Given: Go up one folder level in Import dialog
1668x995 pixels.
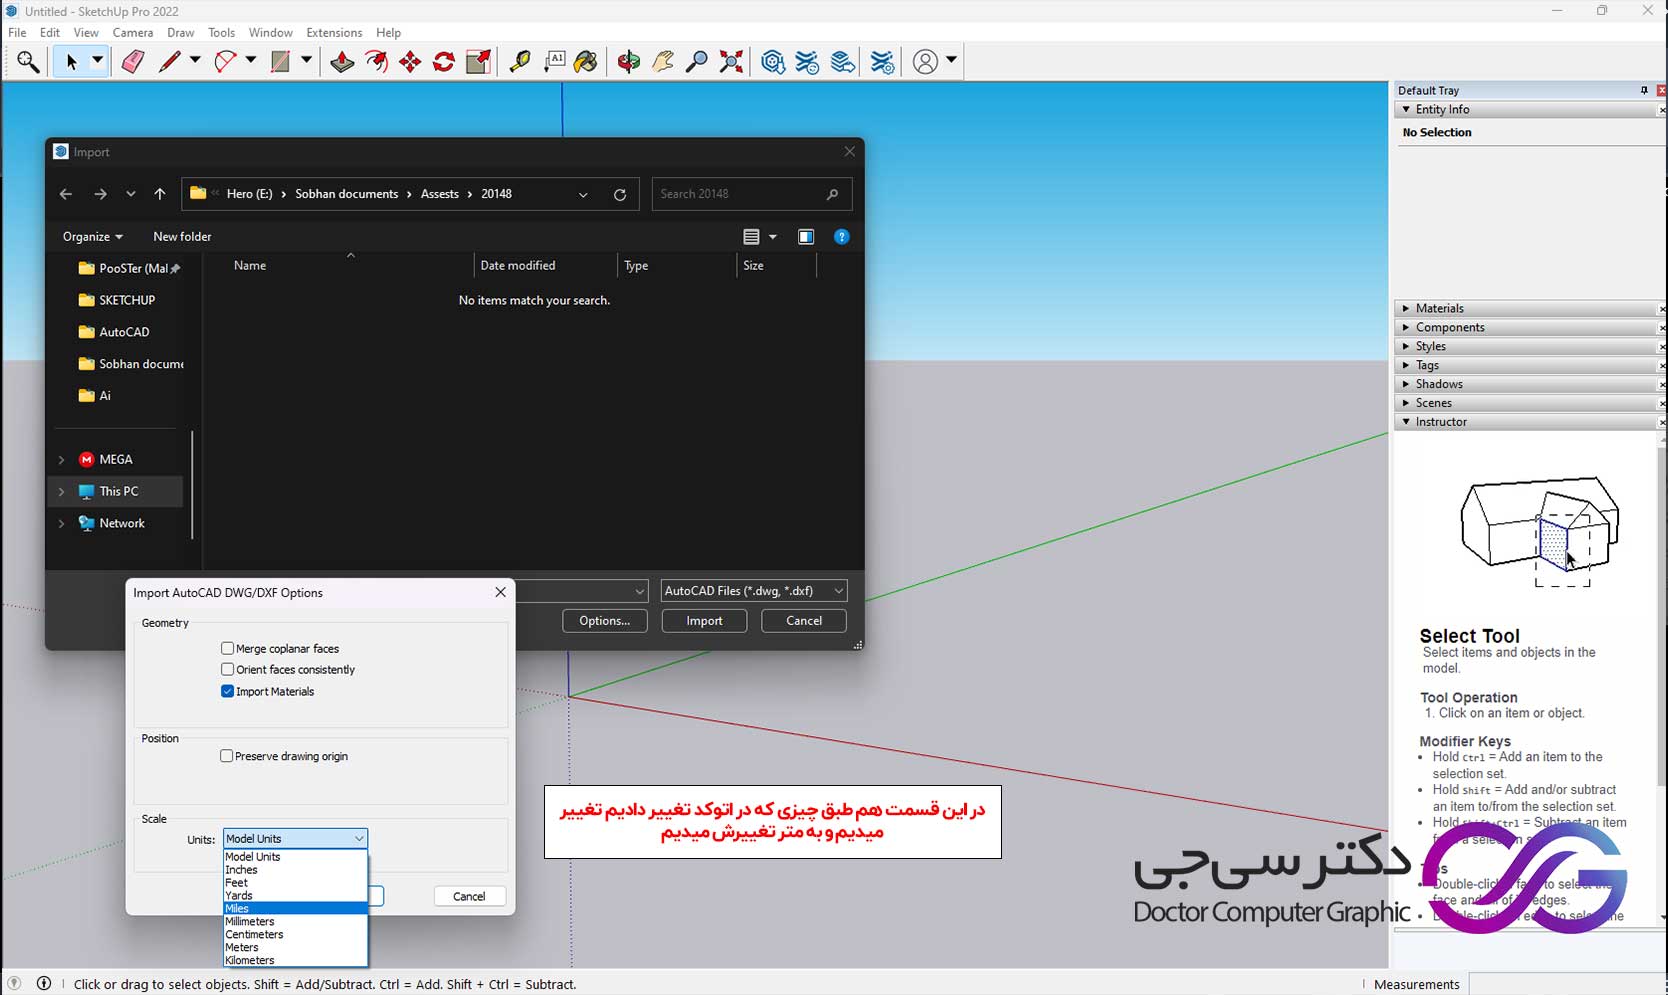Looking at the screenshot, I should click(160, 194).
